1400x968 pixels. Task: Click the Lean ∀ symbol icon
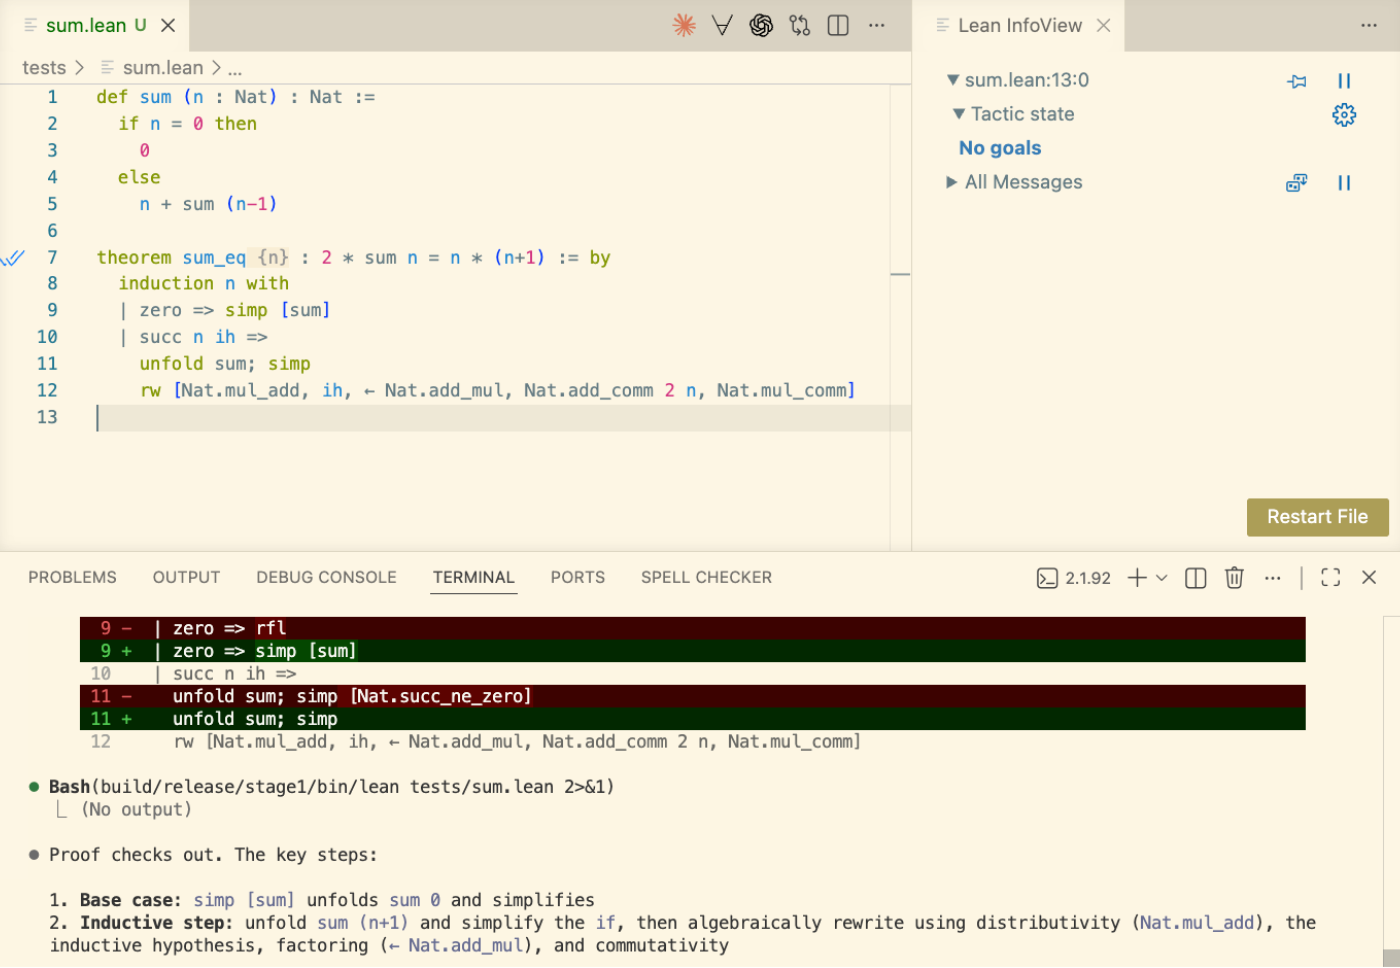[722, 26]
